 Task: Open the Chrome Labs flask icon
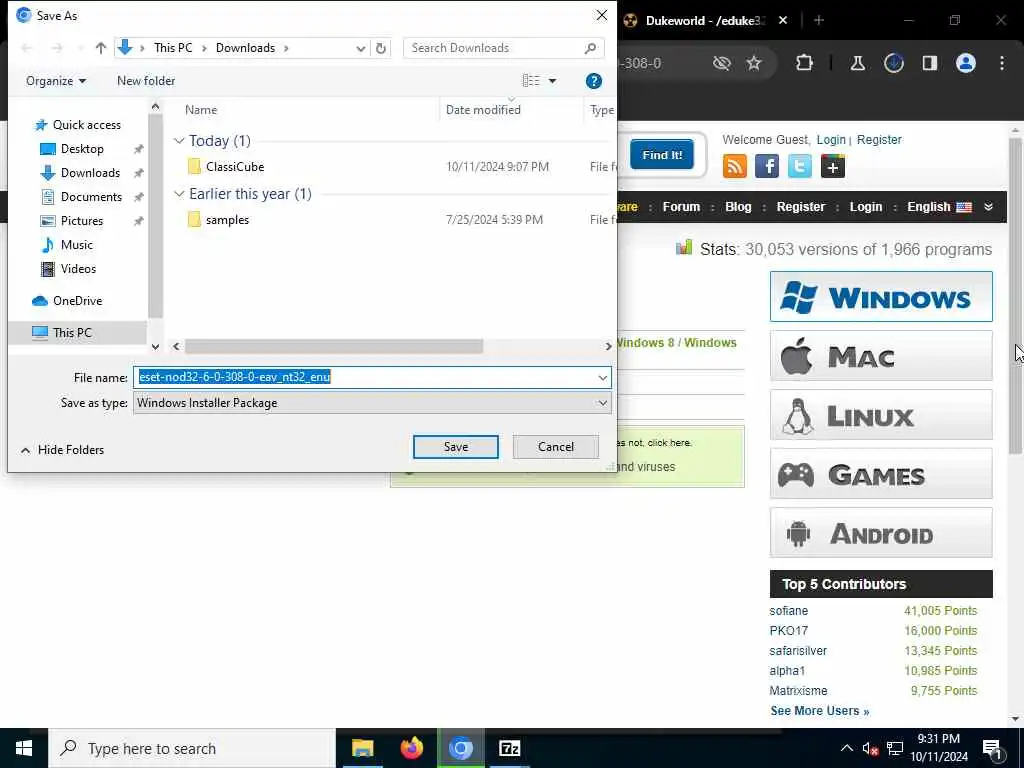click(x=857, y=63)
